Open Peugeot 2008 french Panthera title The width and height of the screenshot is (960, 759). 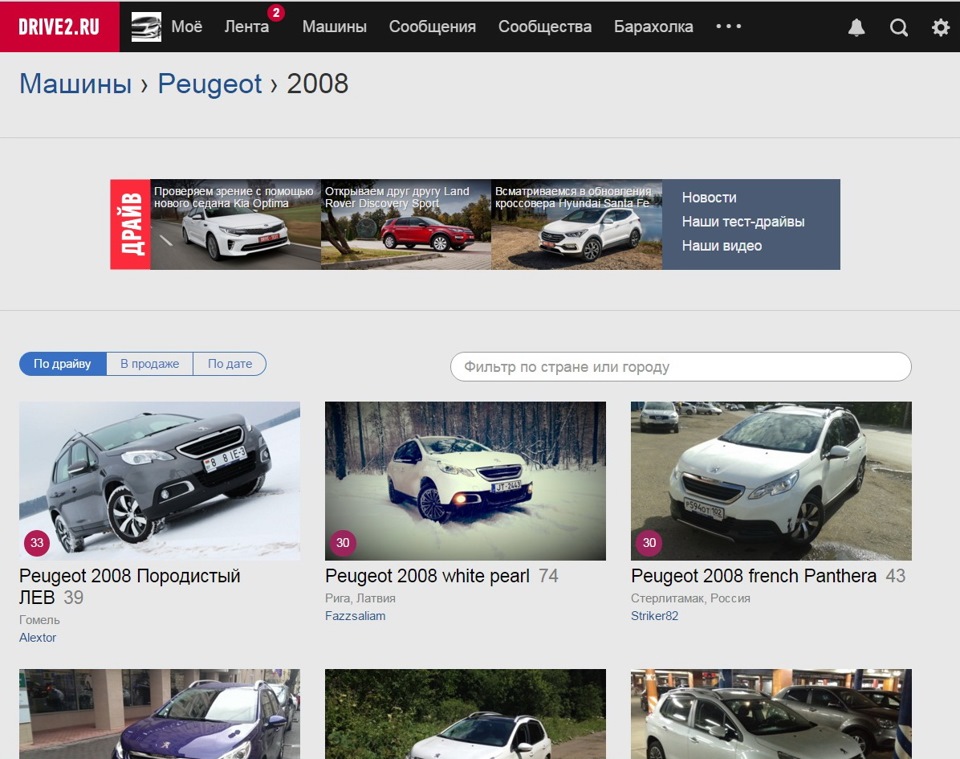[754, 576]
